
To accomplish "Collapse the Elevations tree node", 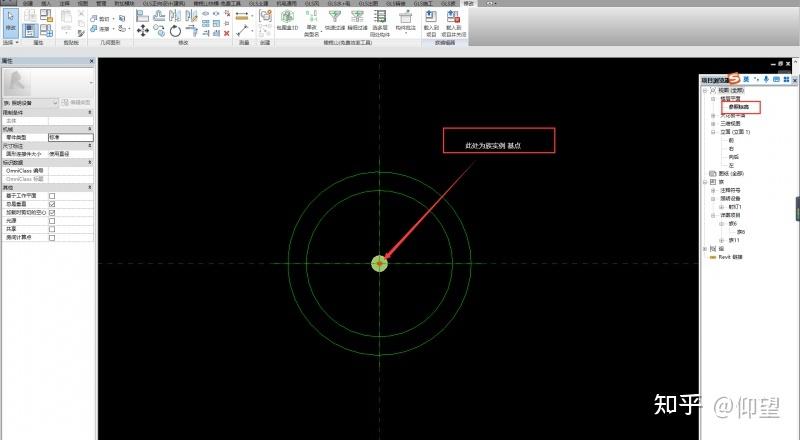I will click(713, 132).
